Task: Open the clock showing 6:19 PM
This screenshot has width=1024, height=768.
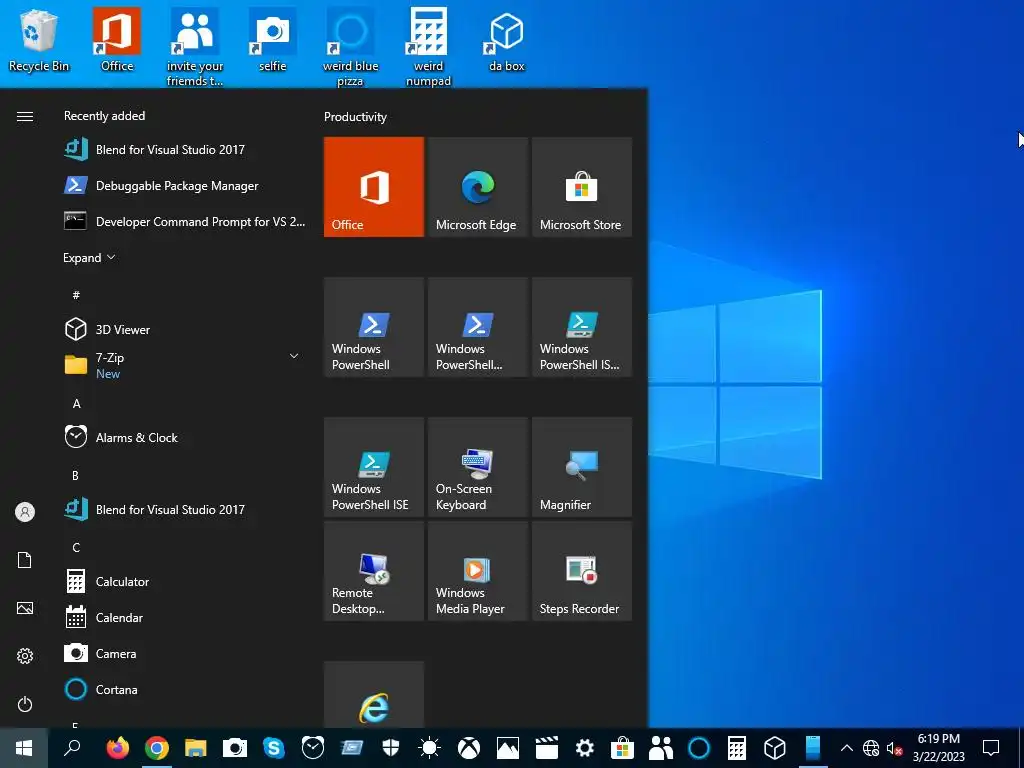Action: click(938, 748)
